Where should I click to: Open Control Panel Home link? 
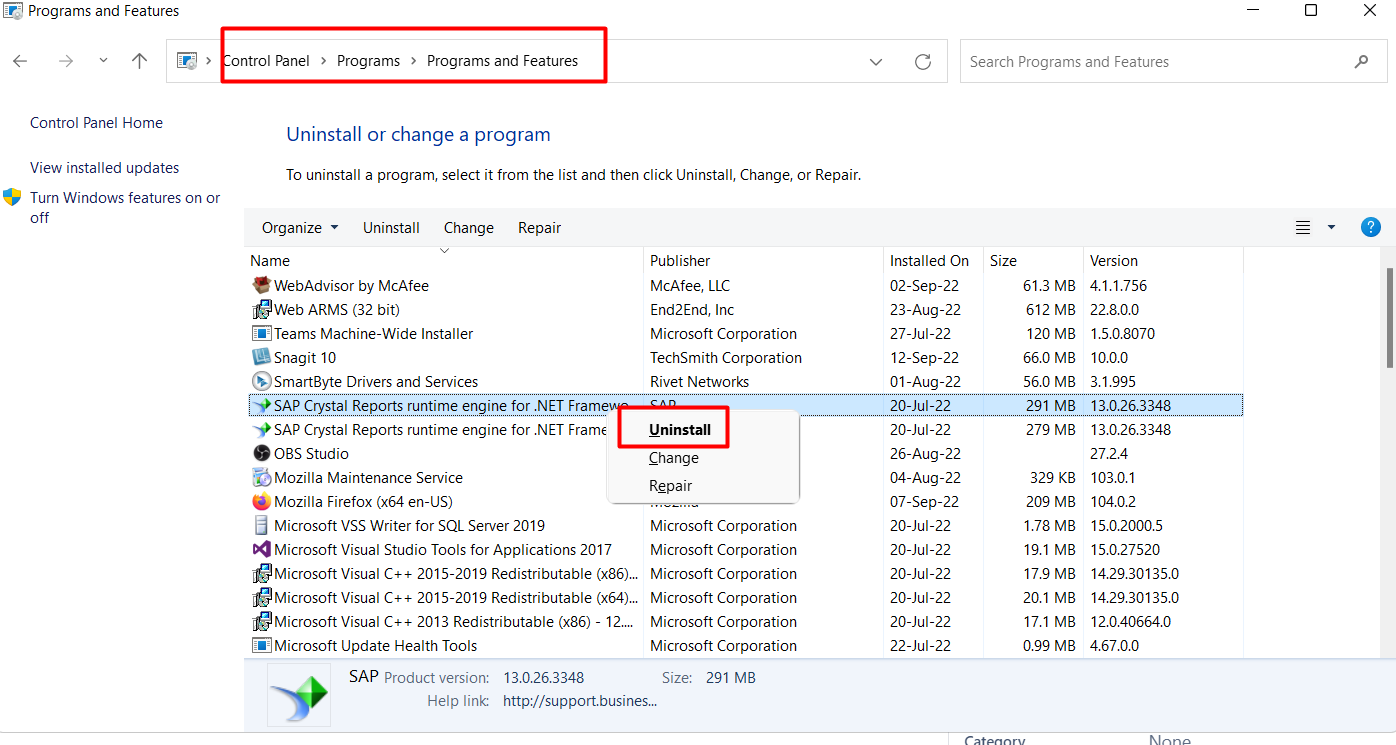click(x=96, y=123)
